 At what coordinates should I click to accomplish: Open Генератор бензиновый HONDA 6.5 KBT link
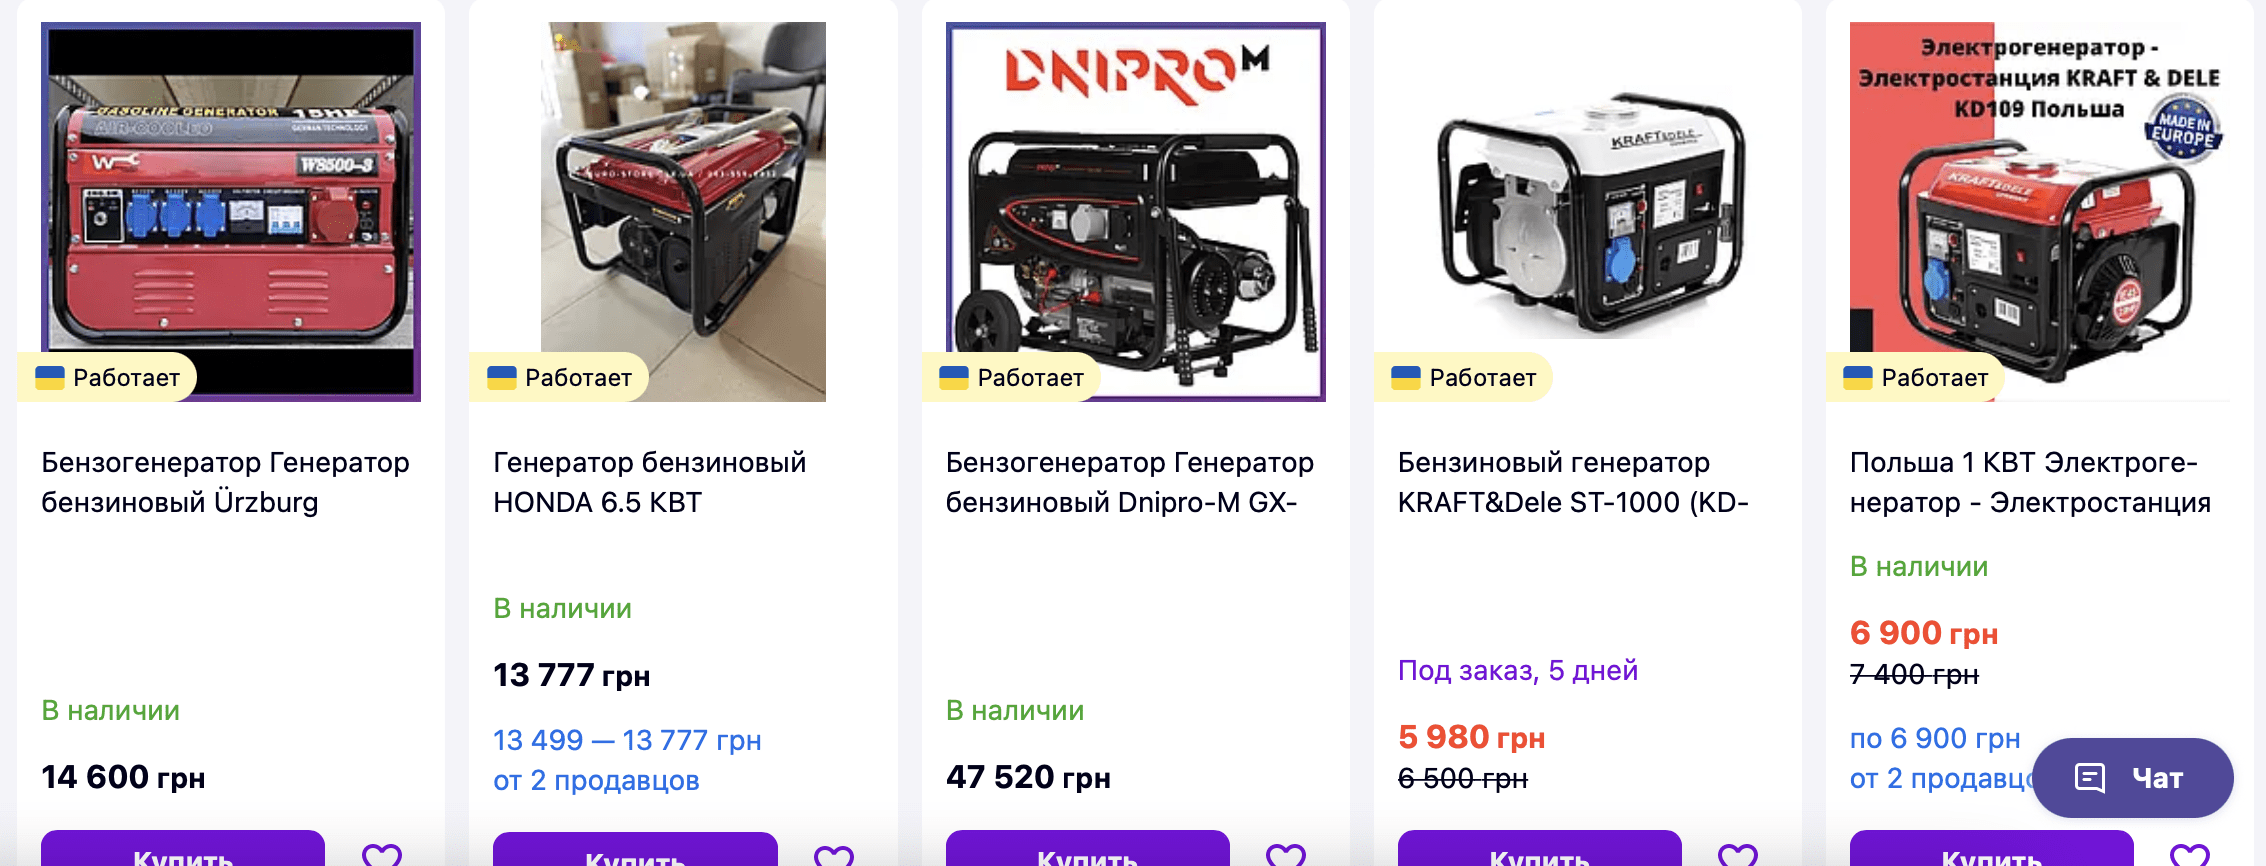pos(650,482)
